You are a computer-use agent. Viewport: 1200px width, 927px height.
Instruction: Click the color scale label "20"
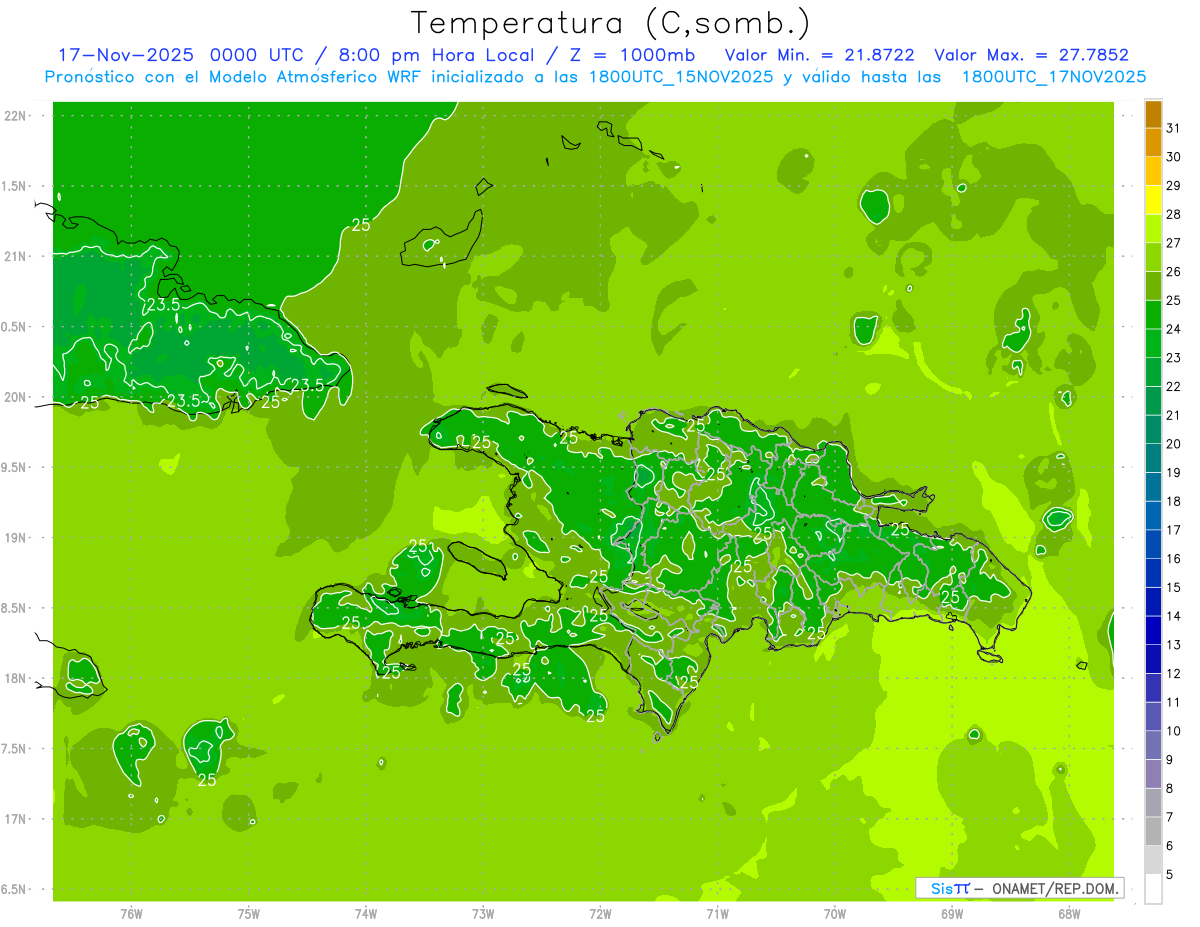(x=1174, y=444)
